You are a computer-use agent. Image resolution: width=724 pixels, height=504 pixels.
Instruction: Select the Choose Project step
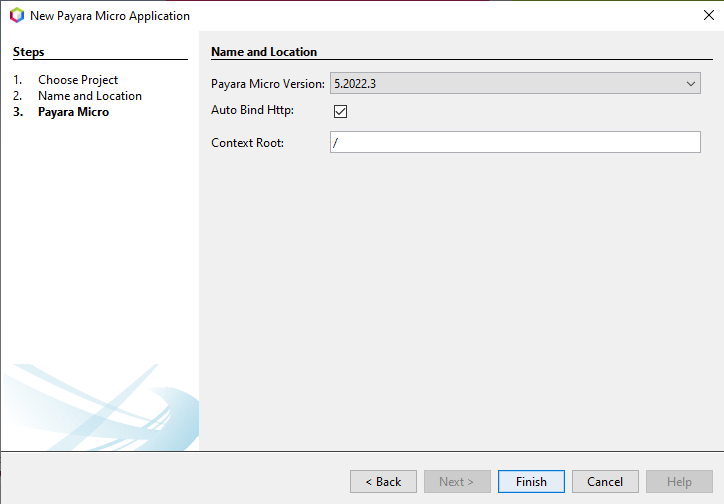click(x=78, y=80)
